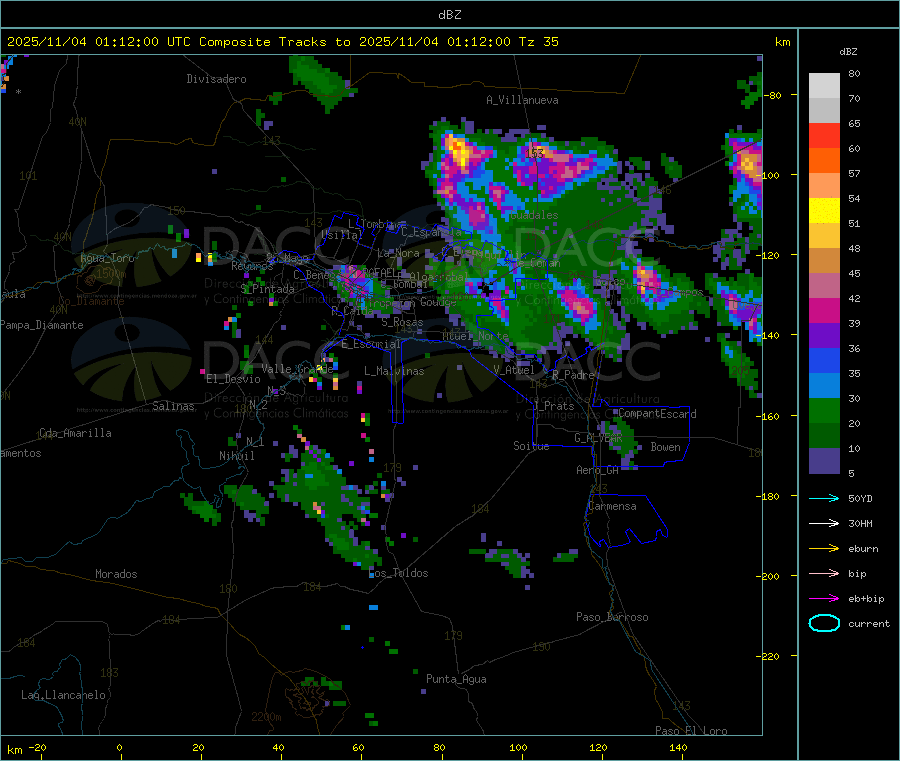This screenshot has width=900, height=761.
Task: Click the 'dBZ' label above the color scale
Action: tap(848, 52)
